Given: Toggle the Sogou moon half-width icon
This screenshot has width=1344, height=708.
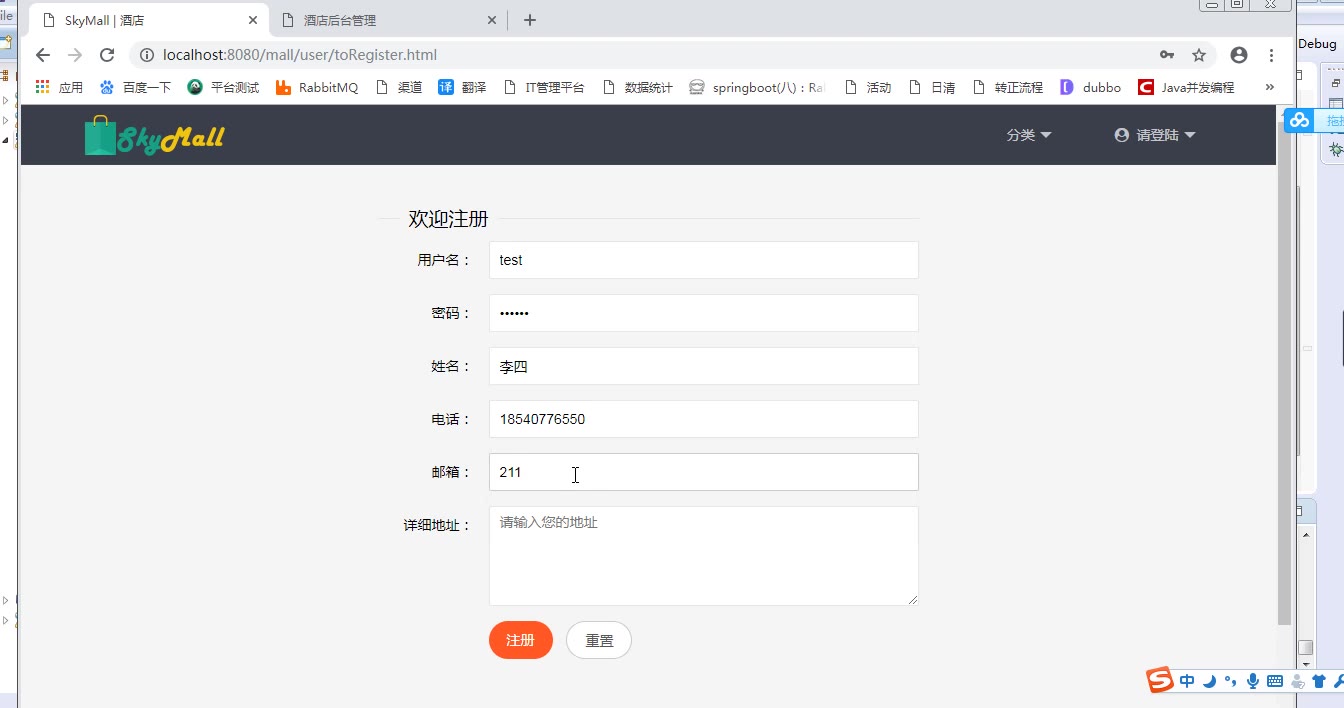Looking at the screenshot, I should tap(1209, 681).
